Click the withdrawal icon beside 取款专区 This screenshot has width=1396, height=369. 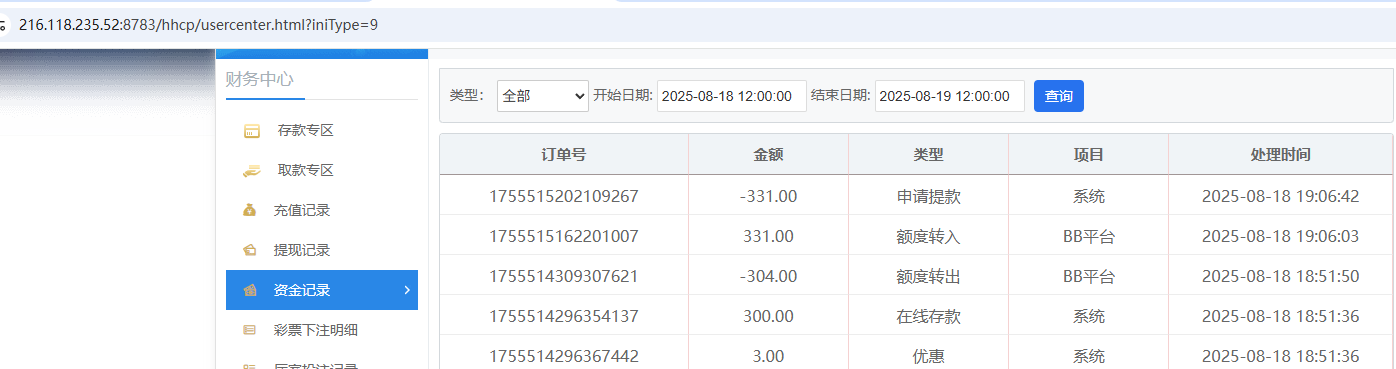[251, 170]
